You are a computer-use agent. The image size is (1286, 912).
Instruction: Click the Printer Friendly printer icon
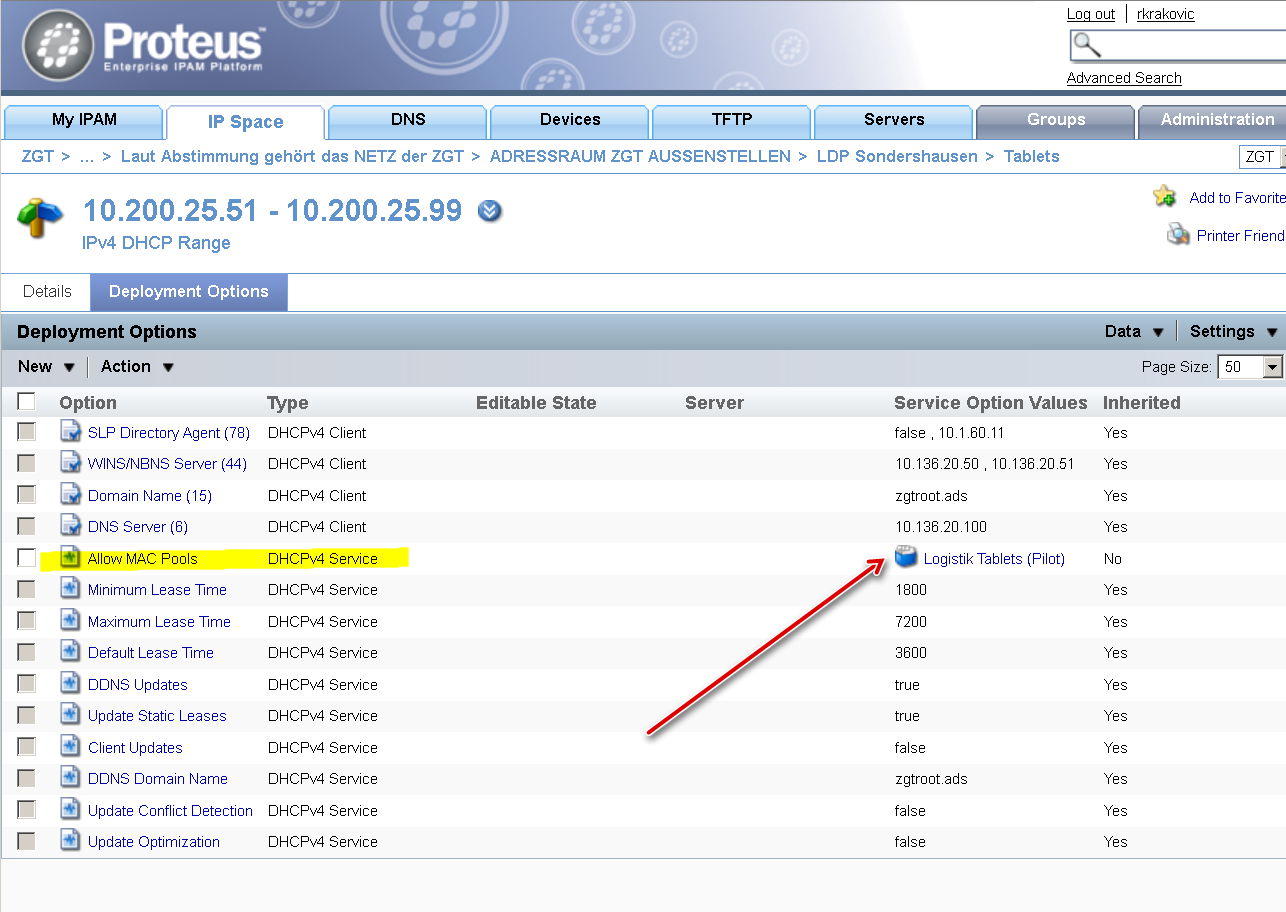[1178, 235]
